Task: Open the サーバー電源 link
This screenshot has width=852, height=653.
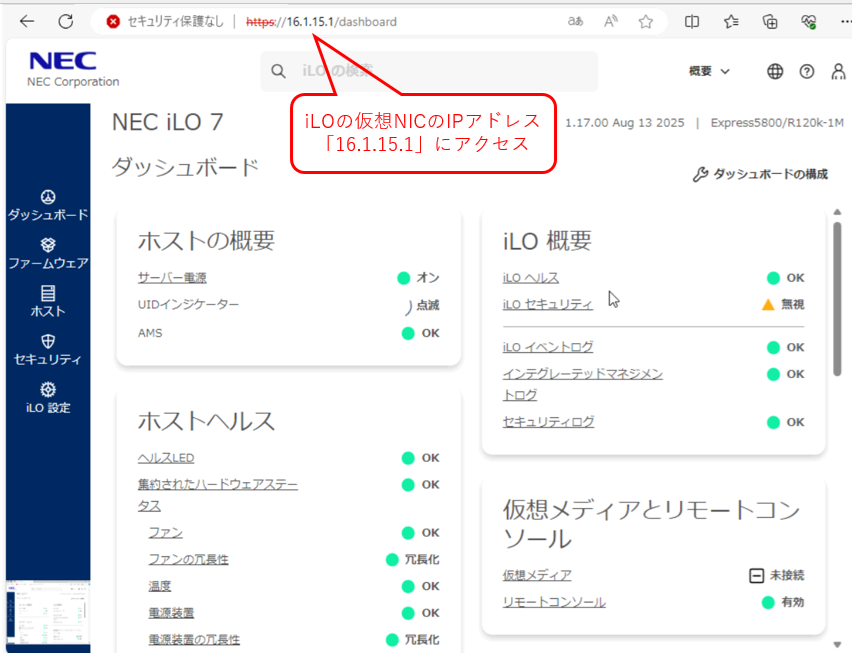Action: tap(172, 278)
